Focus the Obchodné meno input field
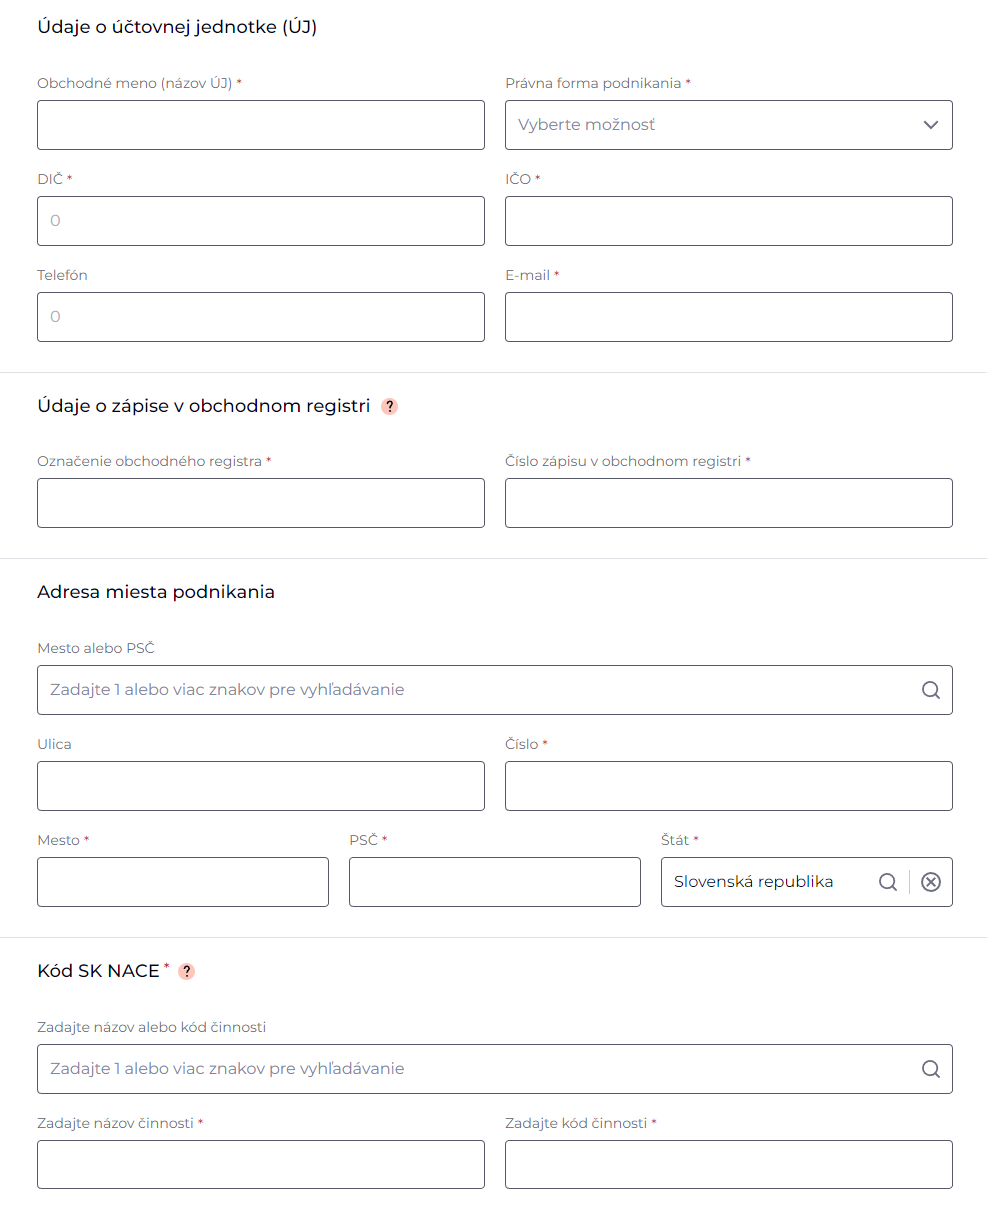Viewport: 987px width, 1213px height. tap(260, 125)
